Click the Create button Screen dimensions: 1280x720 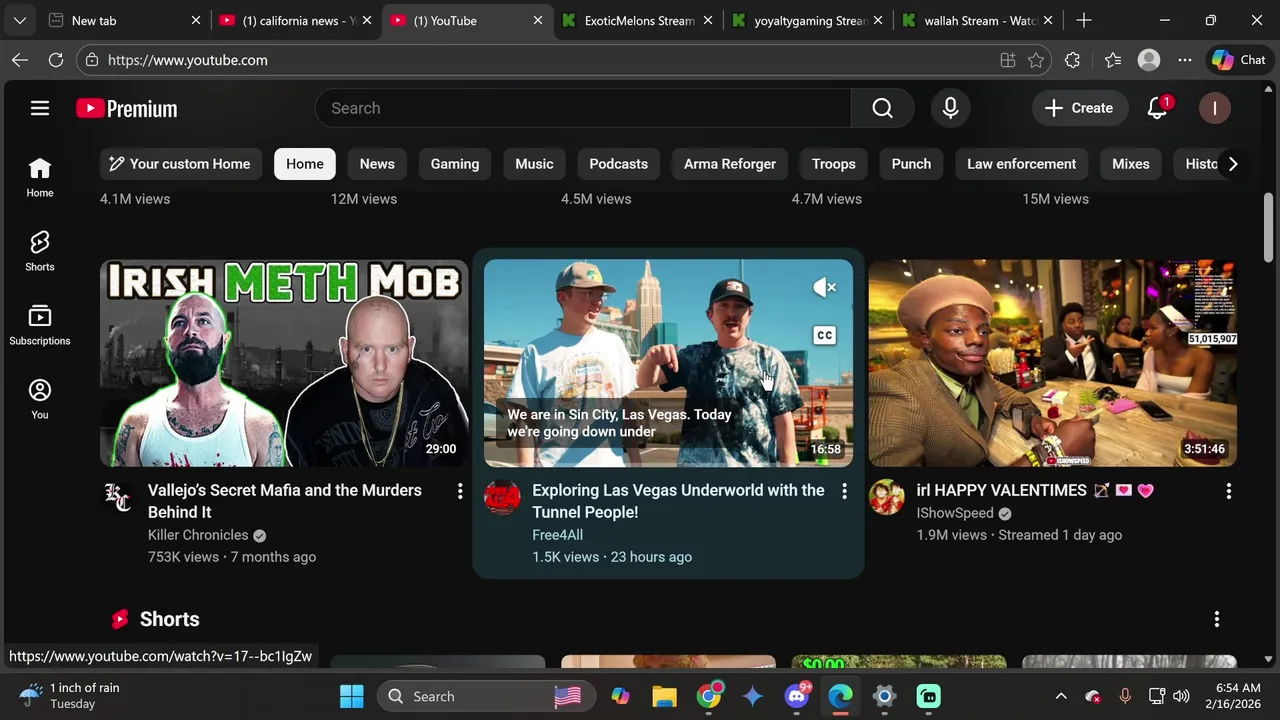click(x=1078, y=108)
